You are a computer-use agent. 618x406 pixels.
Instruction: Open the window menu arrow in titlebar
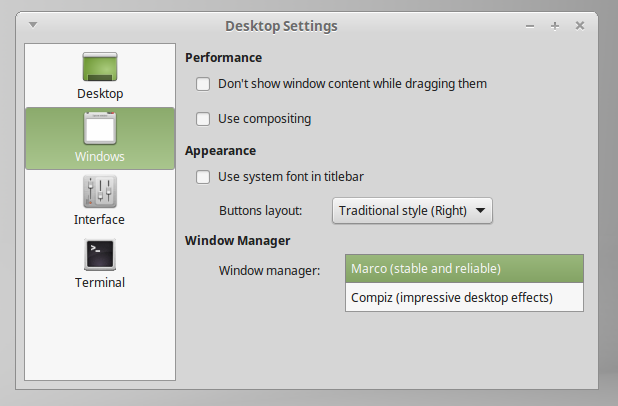tap(33, 25)
